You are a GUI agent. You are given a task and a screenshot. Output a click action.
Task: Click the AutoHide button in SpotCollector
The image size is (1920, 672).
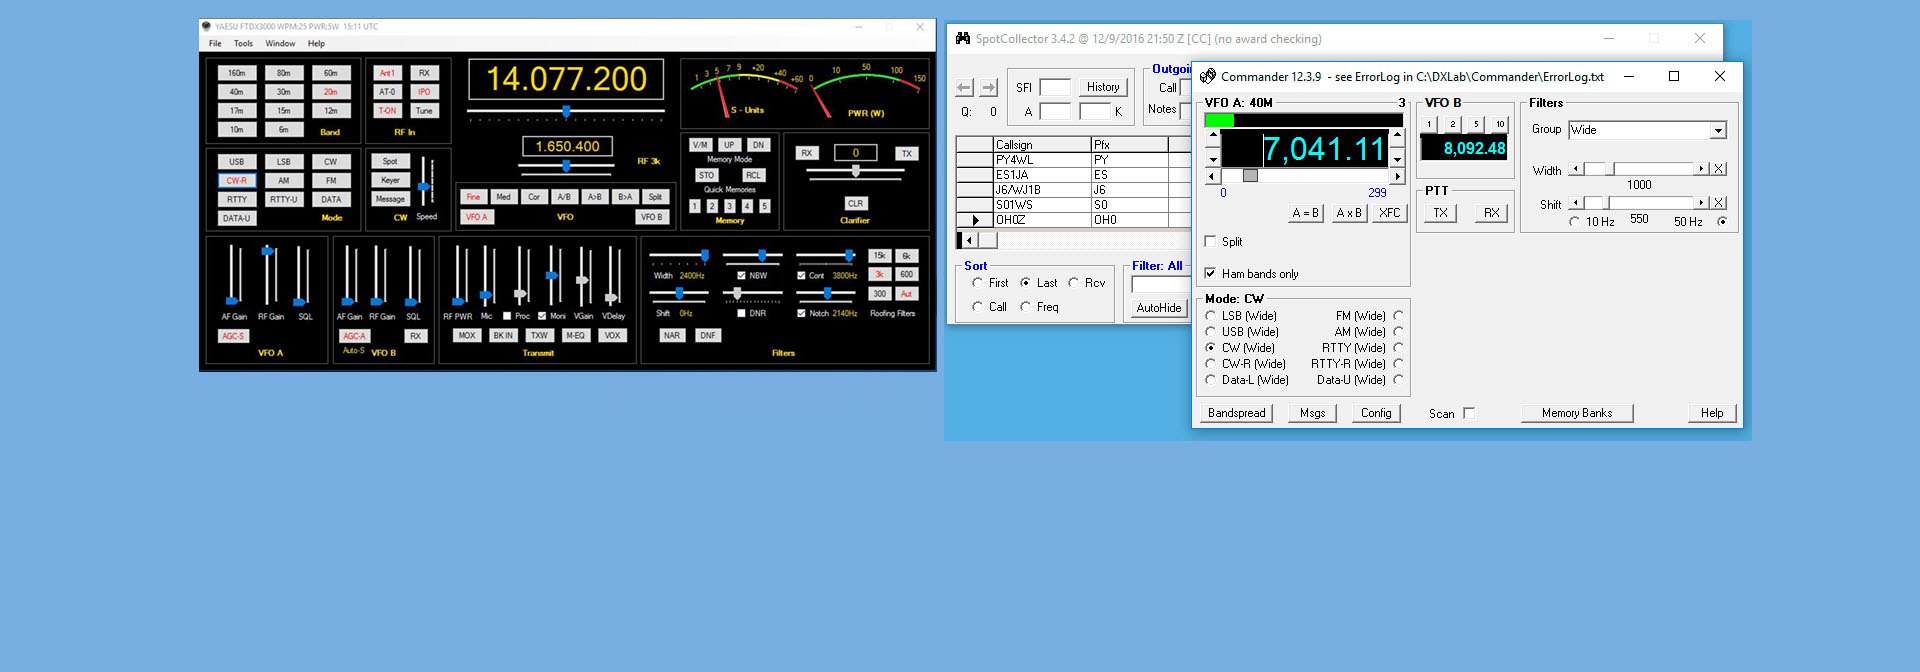[1158, 308]
